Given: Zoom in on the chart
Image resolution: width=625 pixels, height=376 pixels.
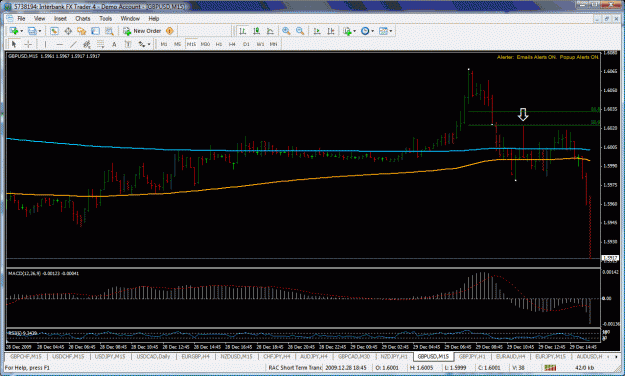Looking at the screenshot, I should tap(286, 31).
